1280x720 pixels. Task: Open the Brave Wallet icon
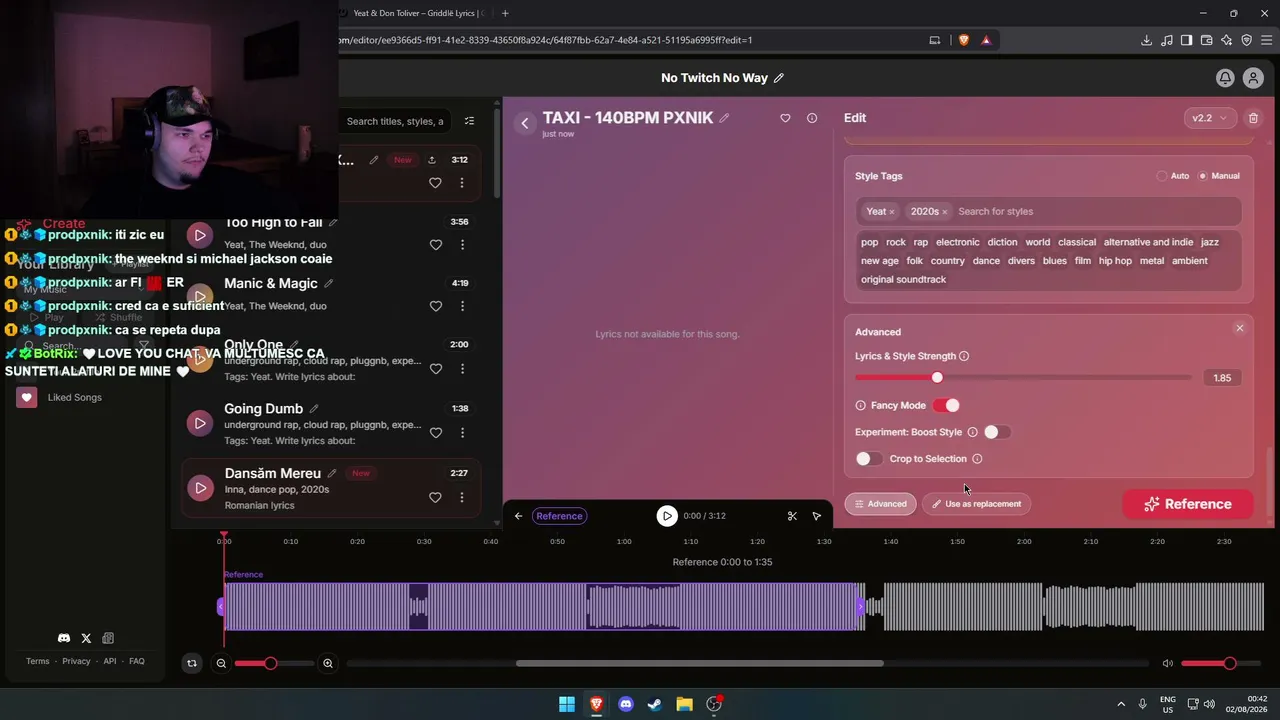[1206, 40]
